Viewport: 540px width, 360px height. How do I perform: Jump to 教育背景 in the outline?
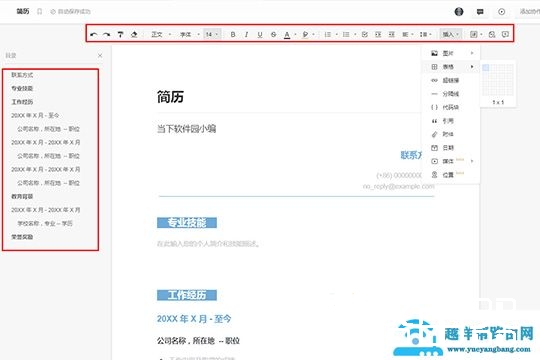22,196
